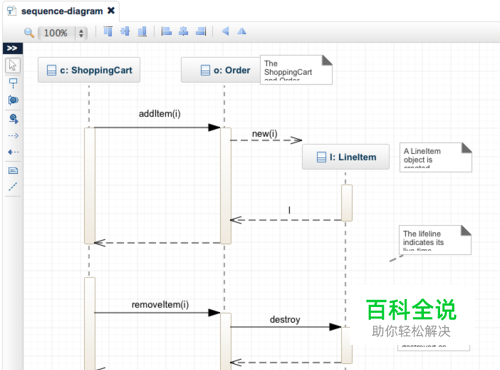The height and width of the screenshot is (370, 500).
Task: Select the removeItem(i) message label
Action: pyautogui.click(x=160, y=305)
